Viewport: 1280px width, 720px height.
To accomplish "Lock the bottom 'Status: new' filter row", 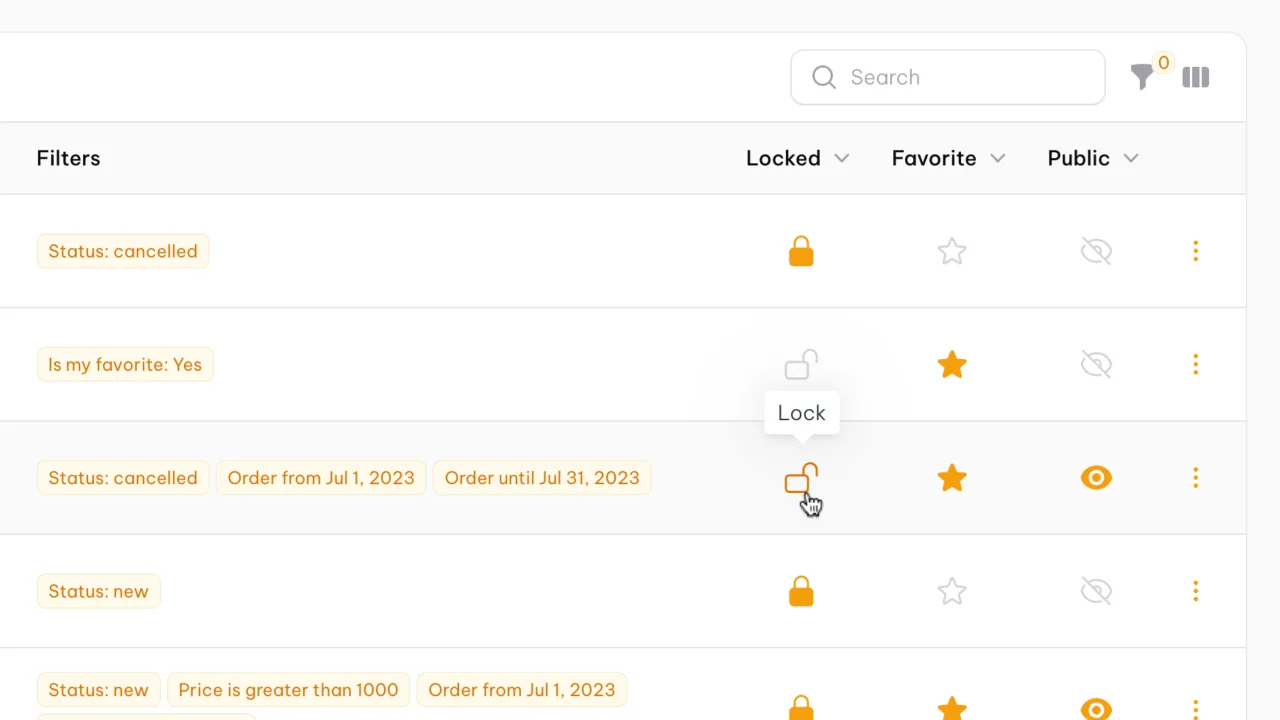I will pyautogui.click(x=801, y=705).
